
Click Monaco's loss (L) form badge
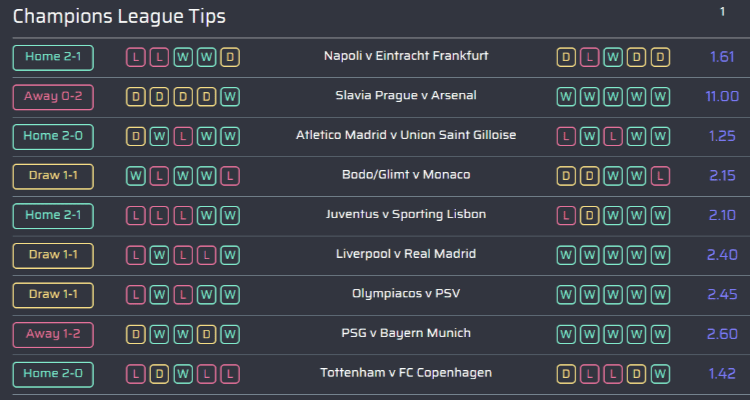point(660,176)
